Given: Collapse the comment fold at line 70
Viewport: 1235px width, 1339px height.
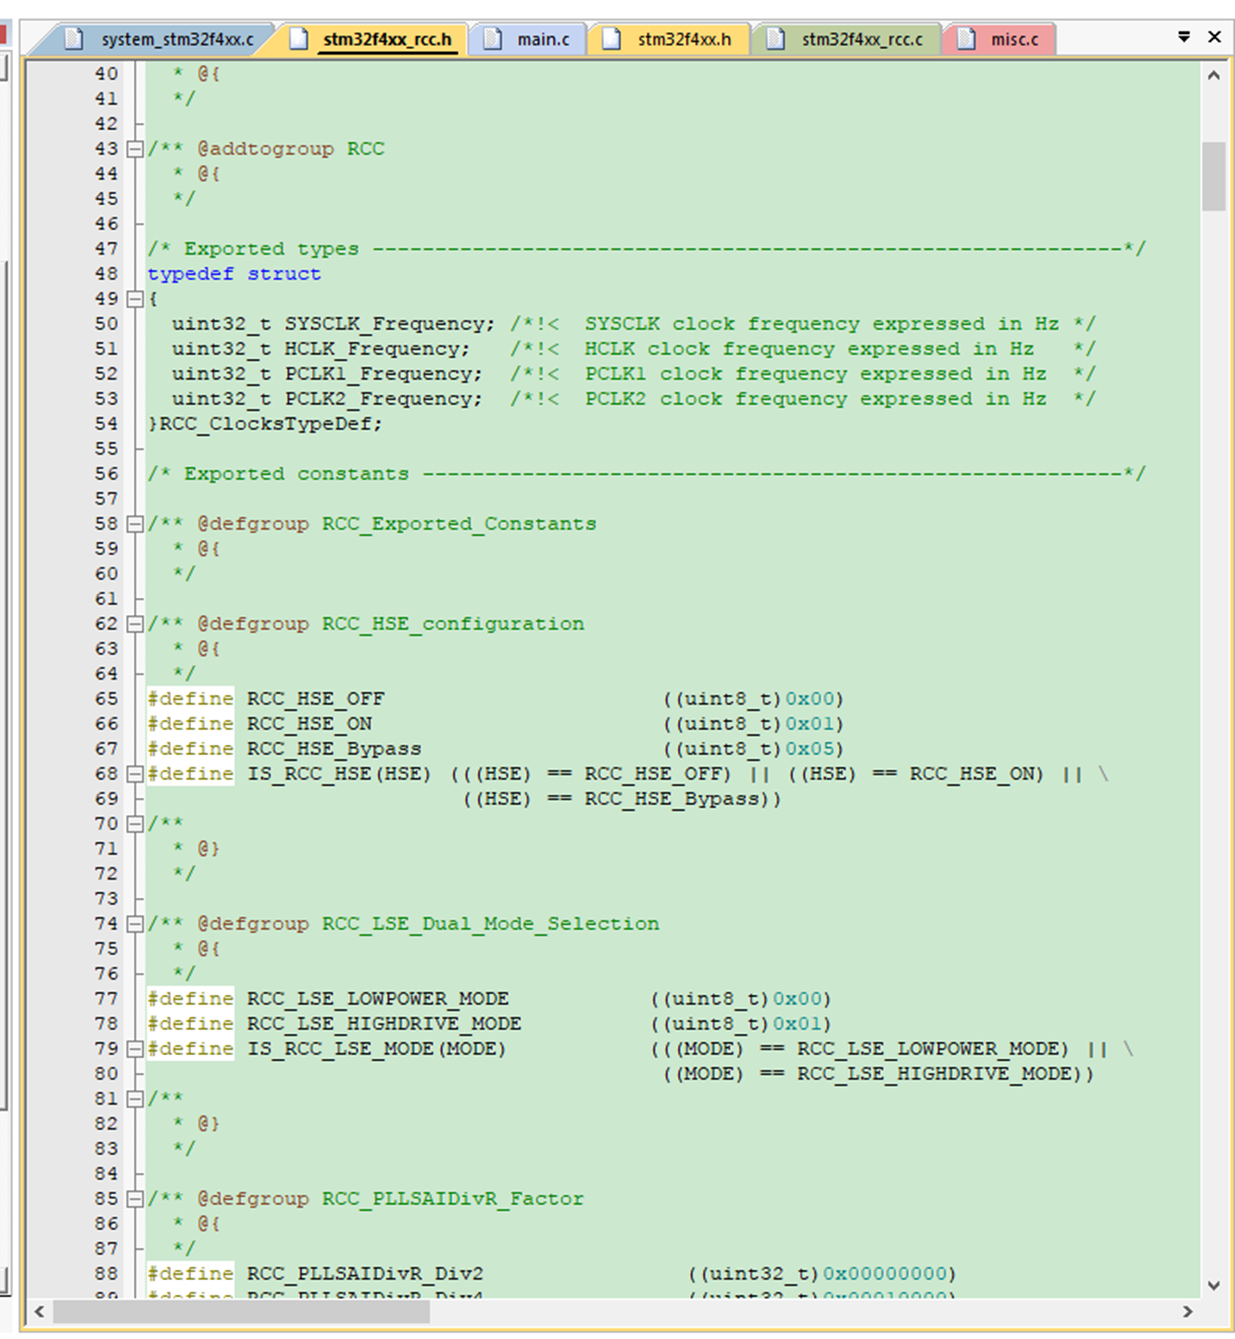Looking at the screenshot, I should click(135, 824).
